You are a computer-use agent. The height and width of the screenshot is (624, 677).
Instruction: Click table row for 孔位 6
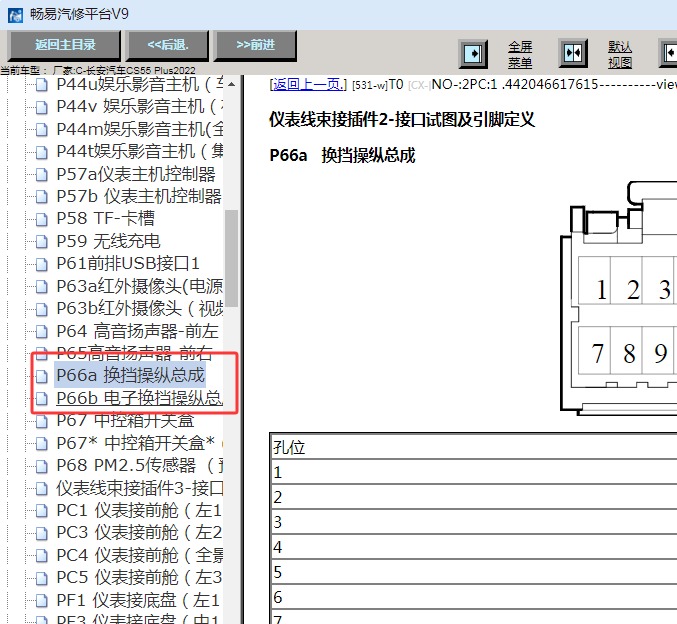tap(474, 598)
